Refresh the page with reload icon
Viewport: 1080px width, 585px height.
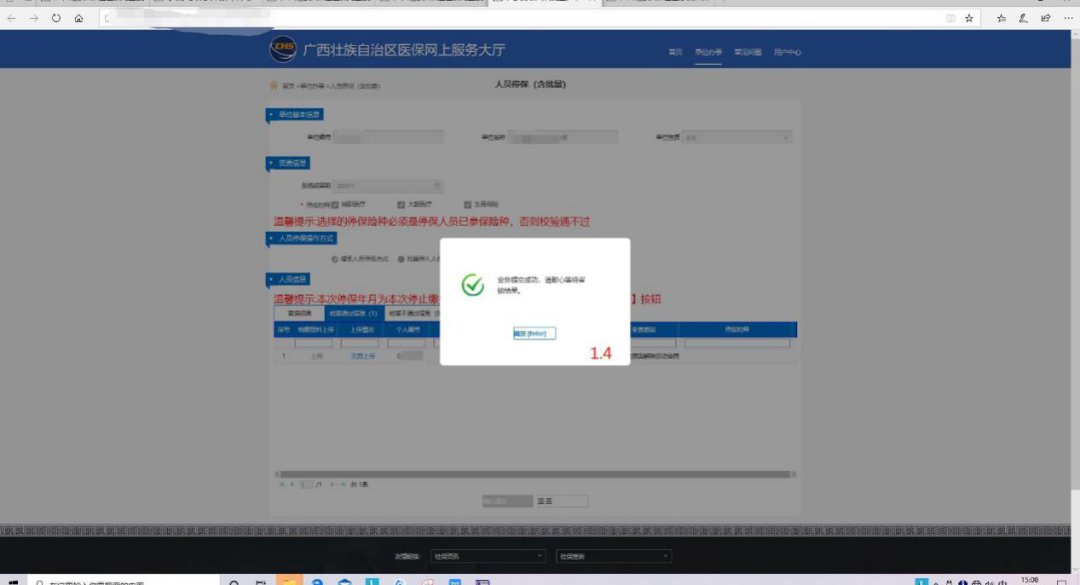(x=56, y=19)
